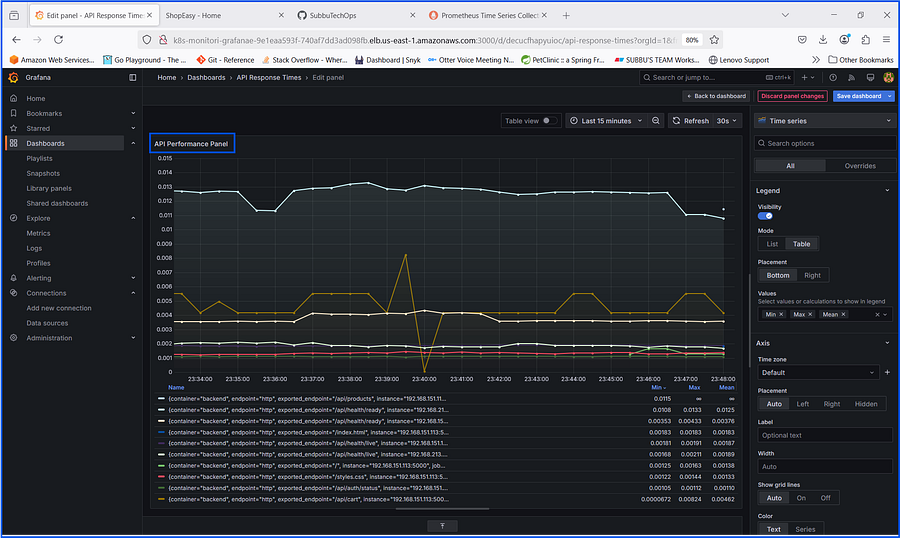The image size is (900, 538).
Task: Switch to the Overrides tab
Action: point(860,166)
